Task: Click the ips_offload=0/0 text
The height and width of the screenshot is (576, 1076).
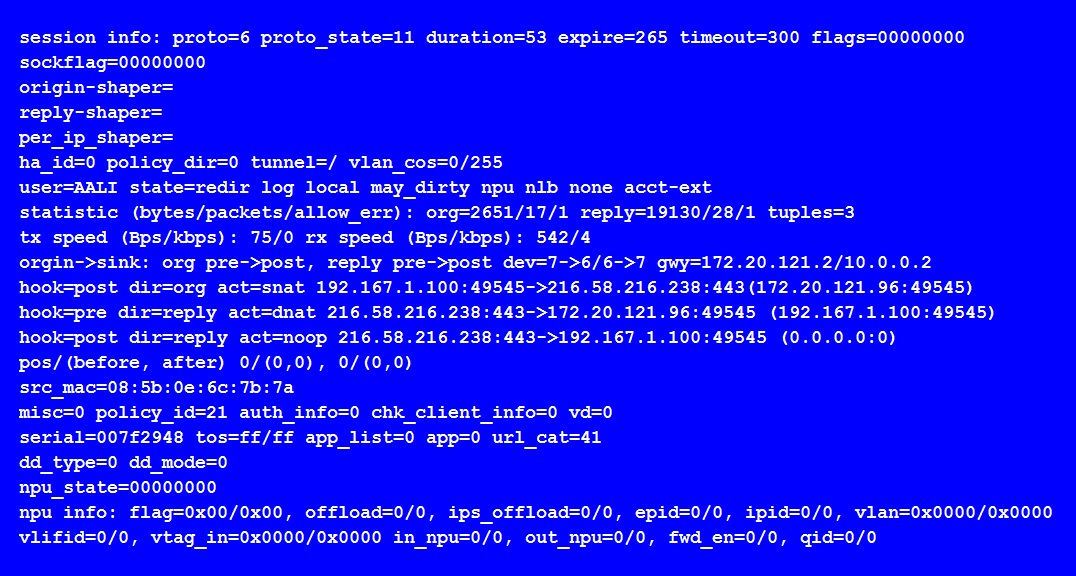Action: (530, 513)
